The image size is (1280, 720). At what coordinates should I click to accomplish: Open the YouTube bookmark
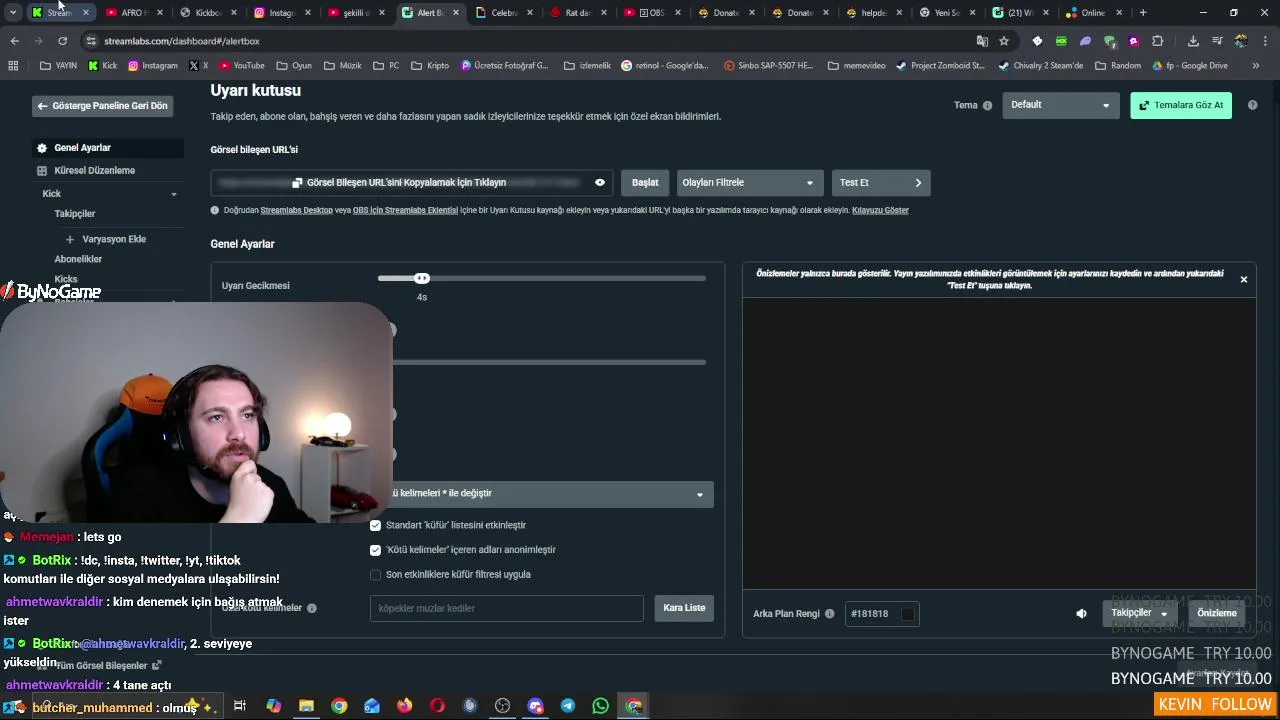[x=242, y=65]
